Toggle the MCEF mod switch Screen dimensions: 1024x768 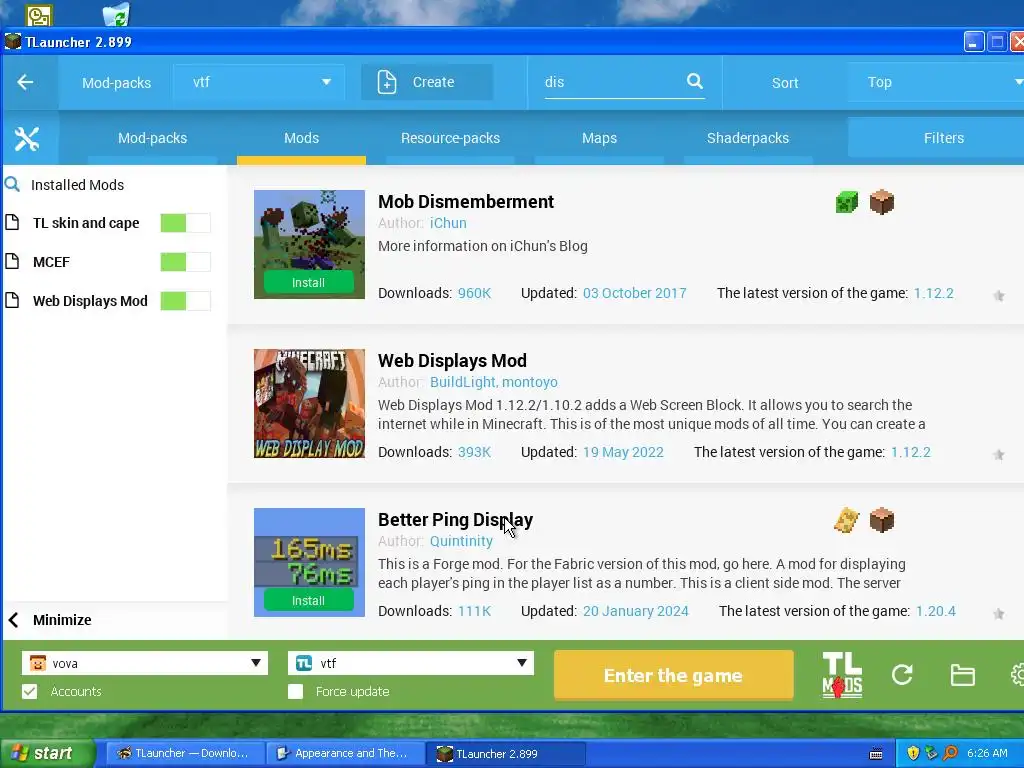pyautogui.click(x=185, y=262)
